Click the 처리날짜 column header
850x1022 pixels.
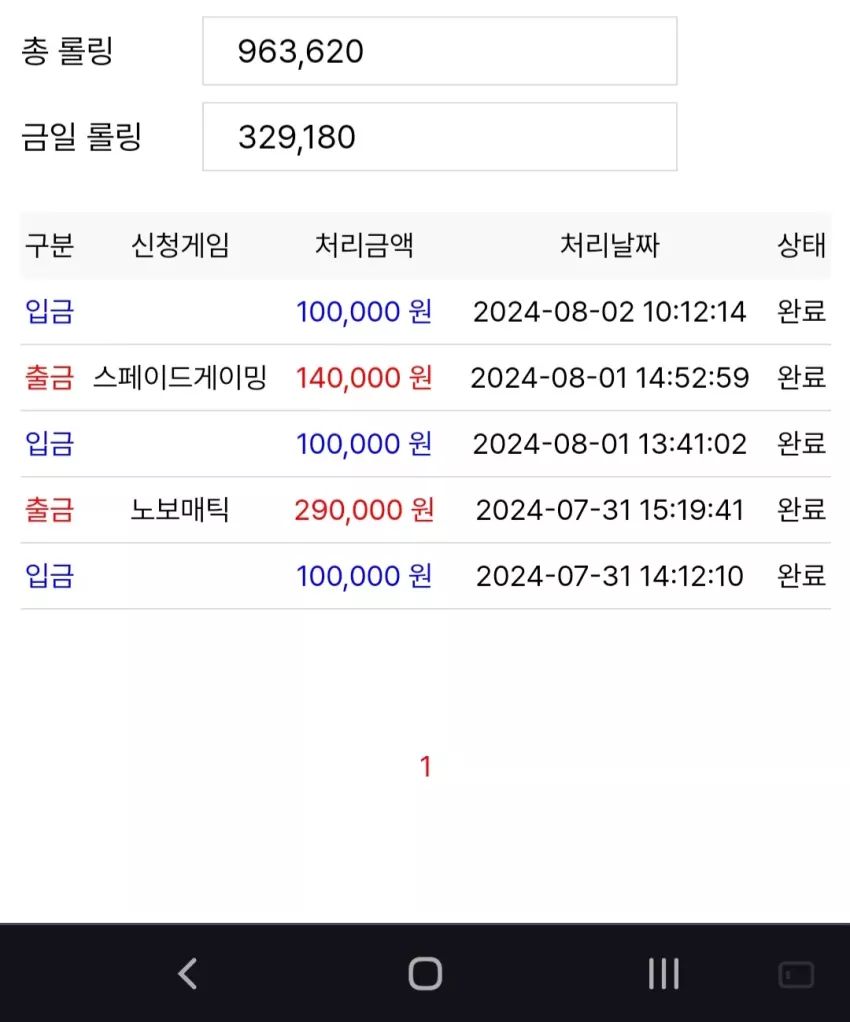click(609, 246)
